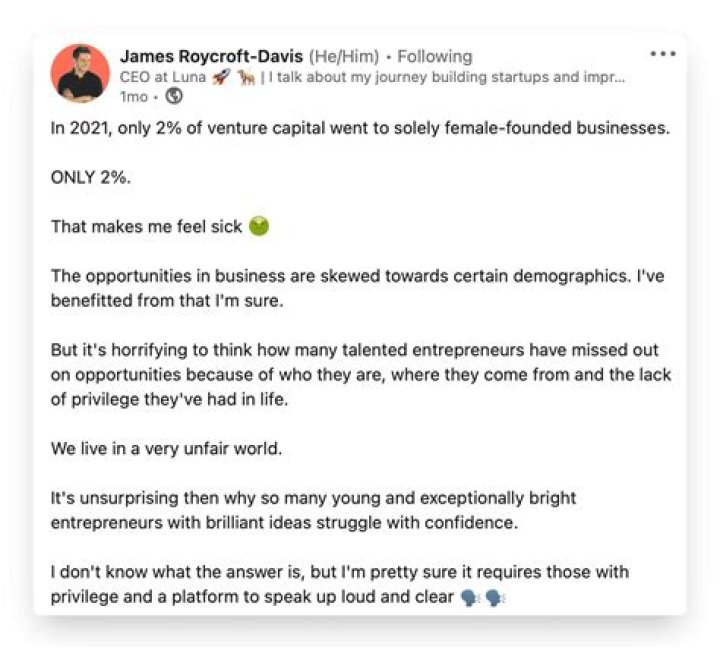Click the author's round profile photo
The image size is (720, 650).
pyautogui.click(x=80, y=74)
